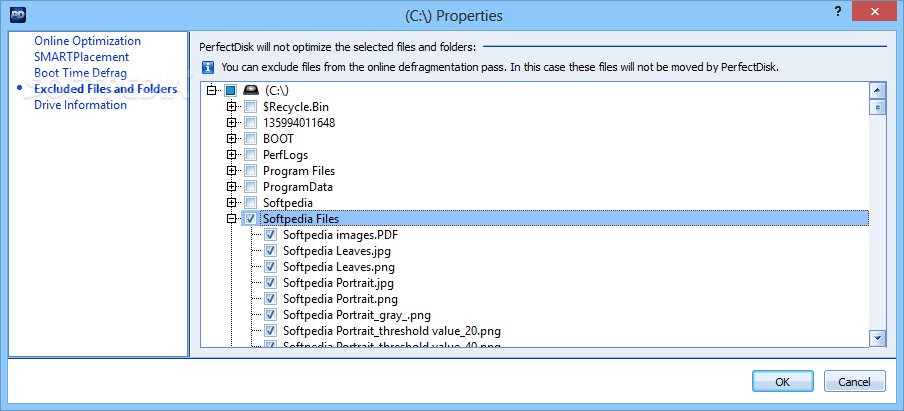Select Softpedia Portrait_threshold value_20.png file name

(x=391, y=331)
